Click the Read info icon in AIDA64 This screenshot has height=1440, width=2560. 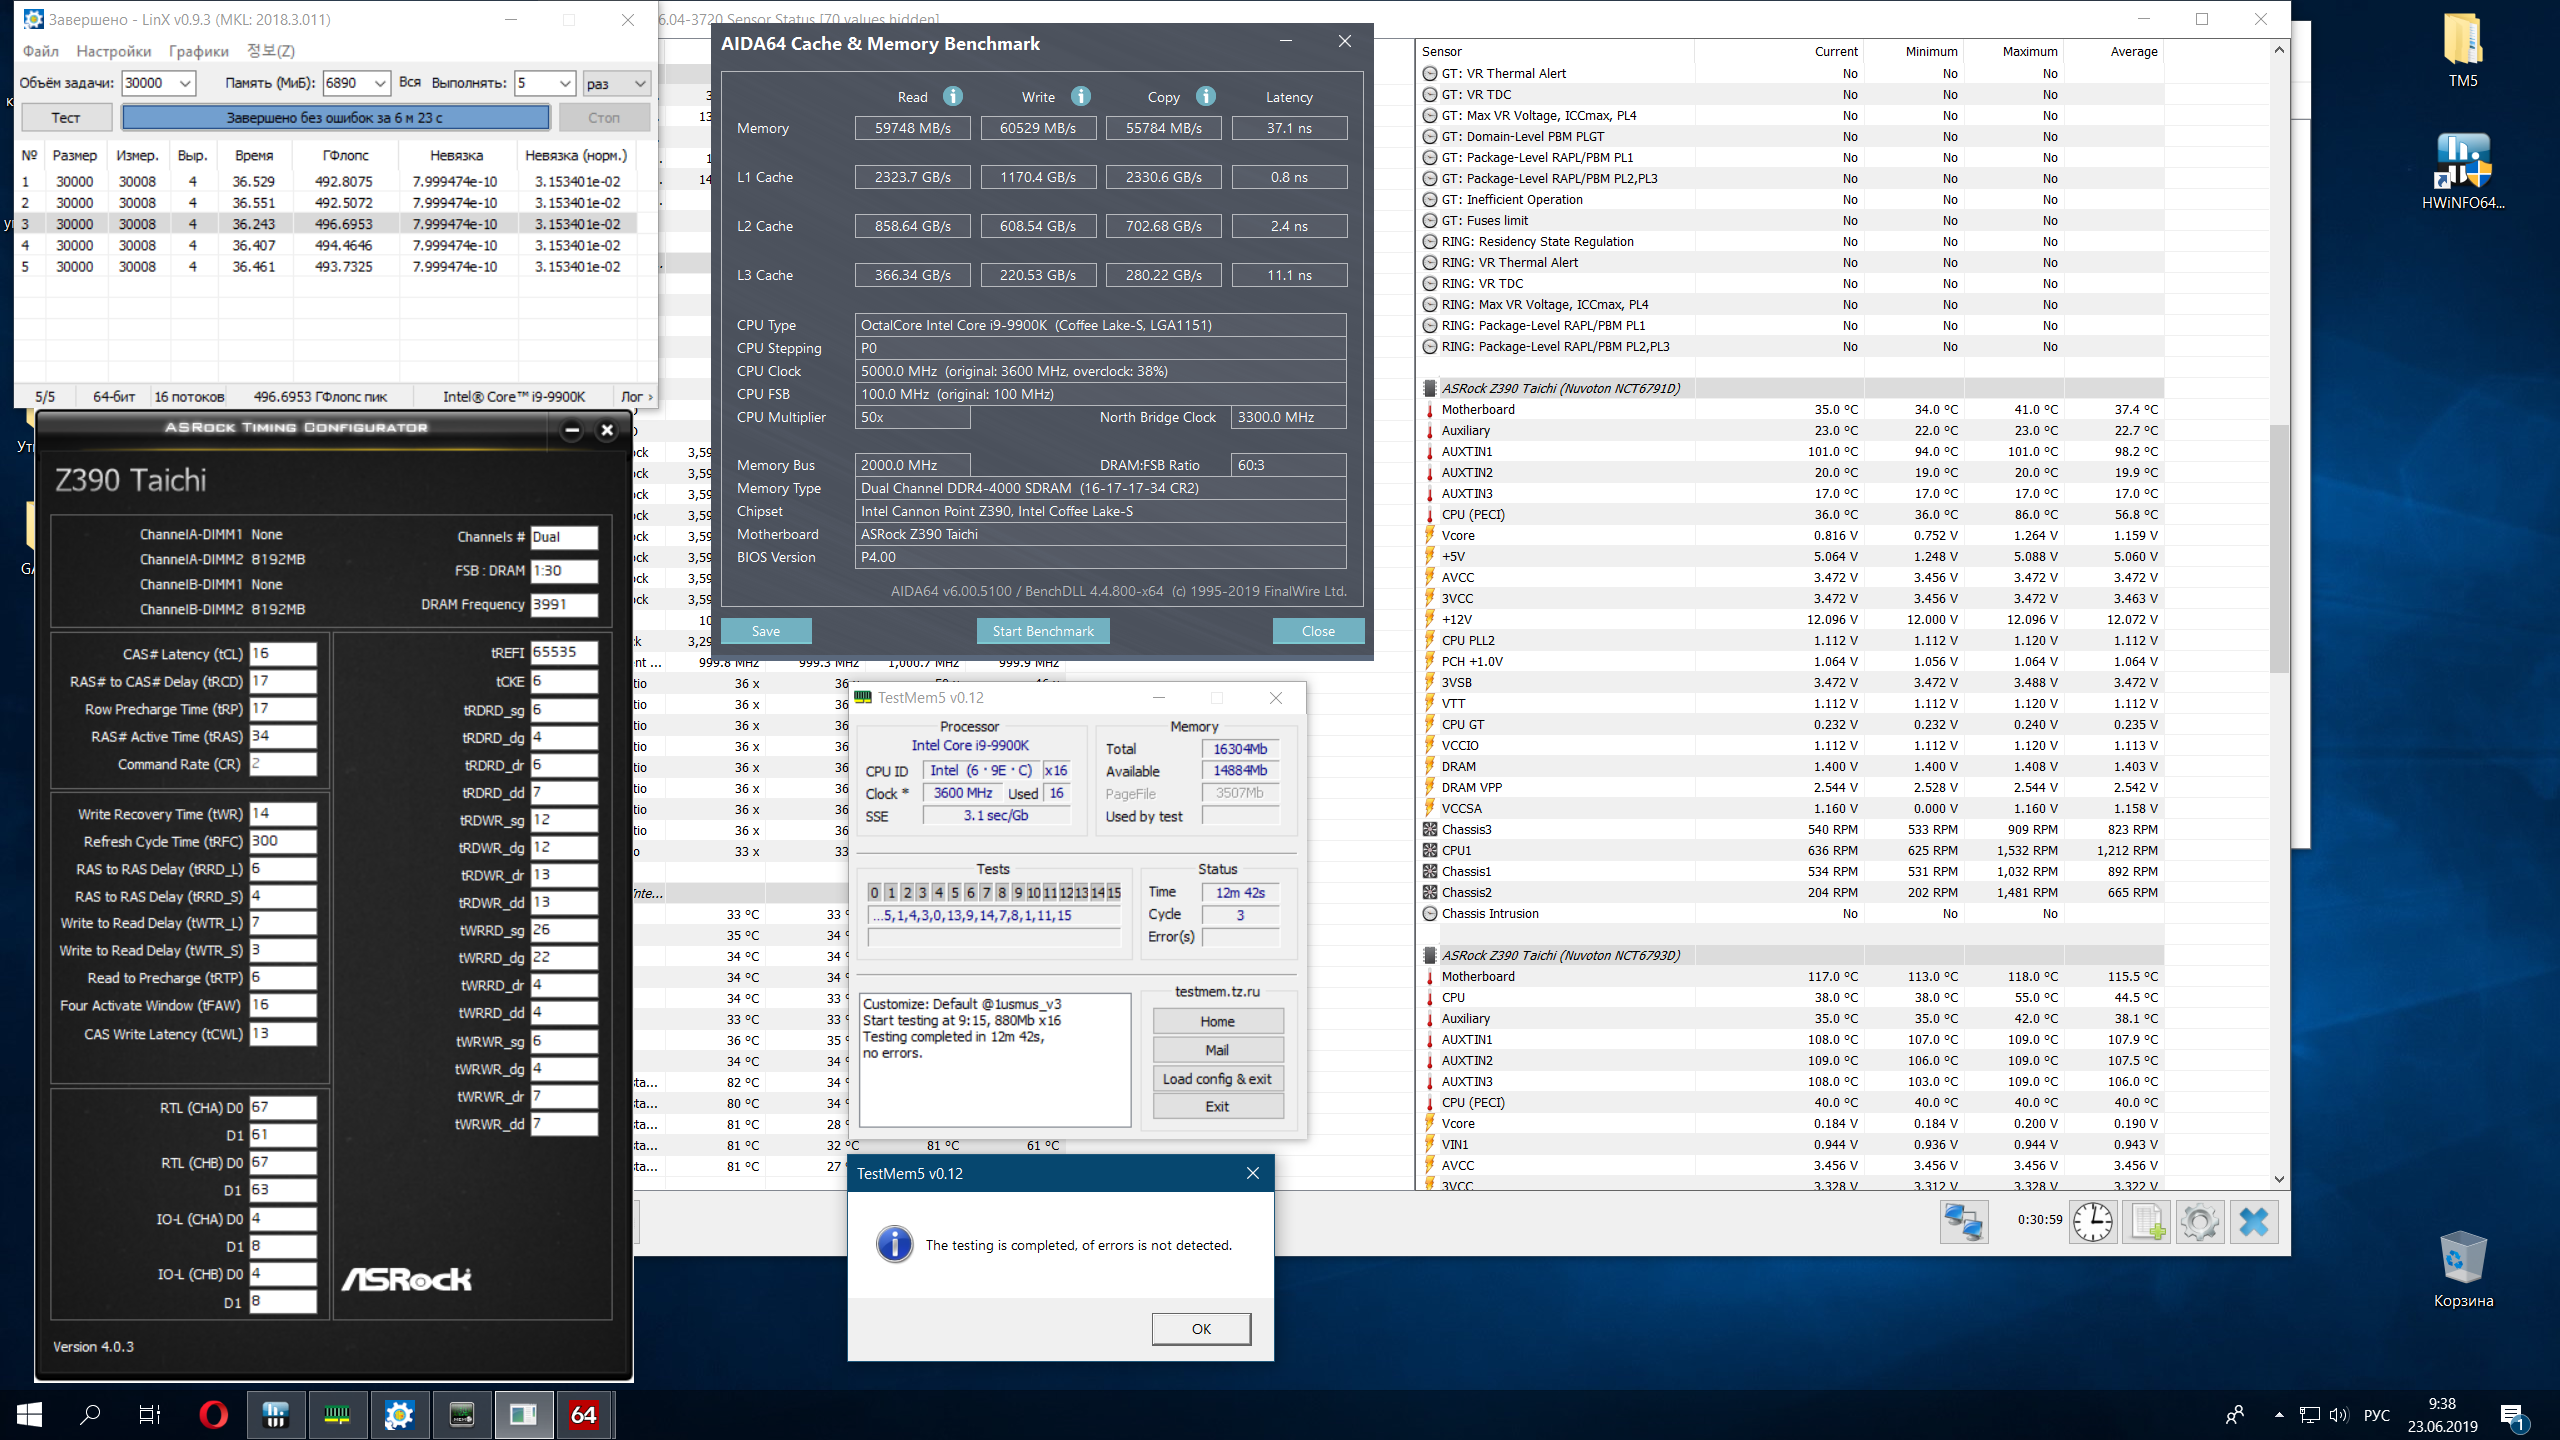[x=953, y=96]
